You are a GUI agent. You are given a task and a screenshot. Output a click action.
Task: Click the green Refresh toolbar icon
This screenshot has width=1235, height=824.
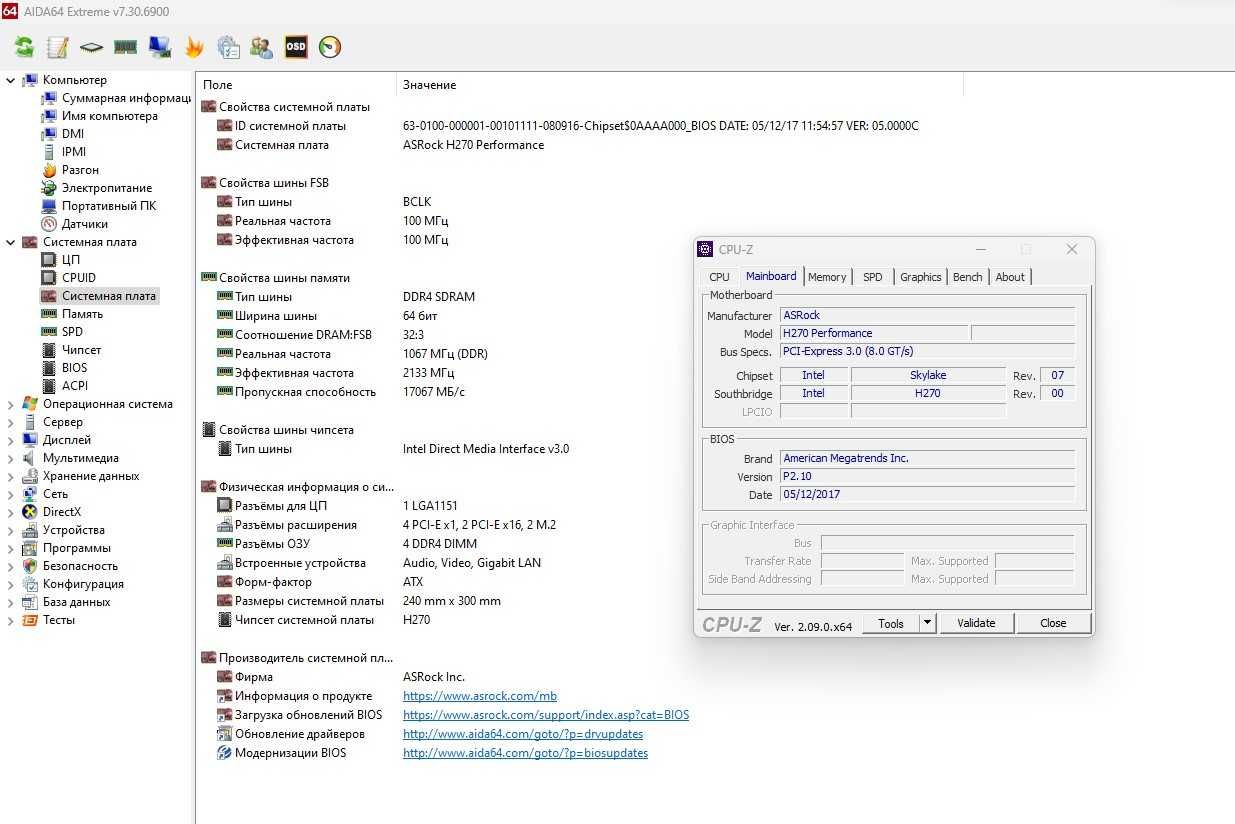(x=24, y=47)
